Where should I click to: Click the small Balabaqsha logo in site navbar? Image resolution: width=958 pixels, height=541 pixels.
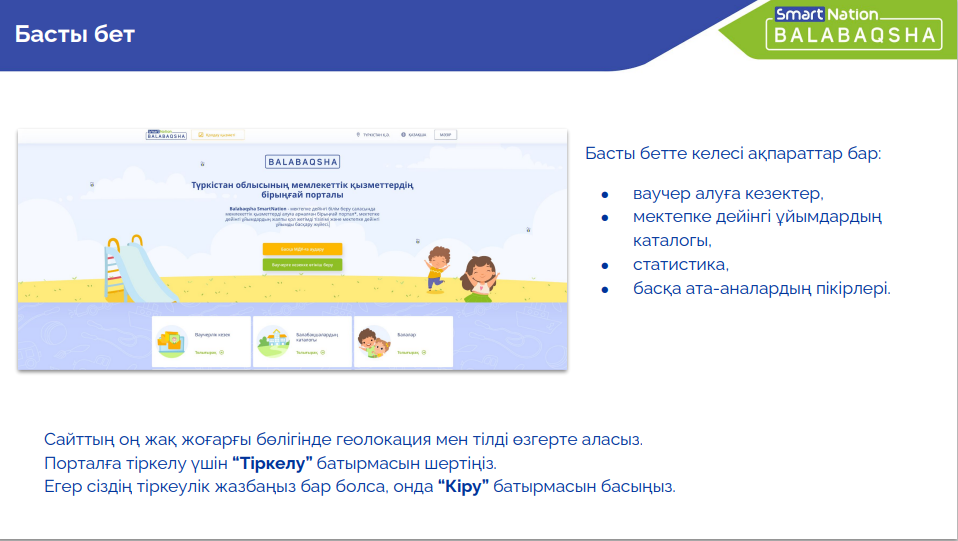[166, 135]
